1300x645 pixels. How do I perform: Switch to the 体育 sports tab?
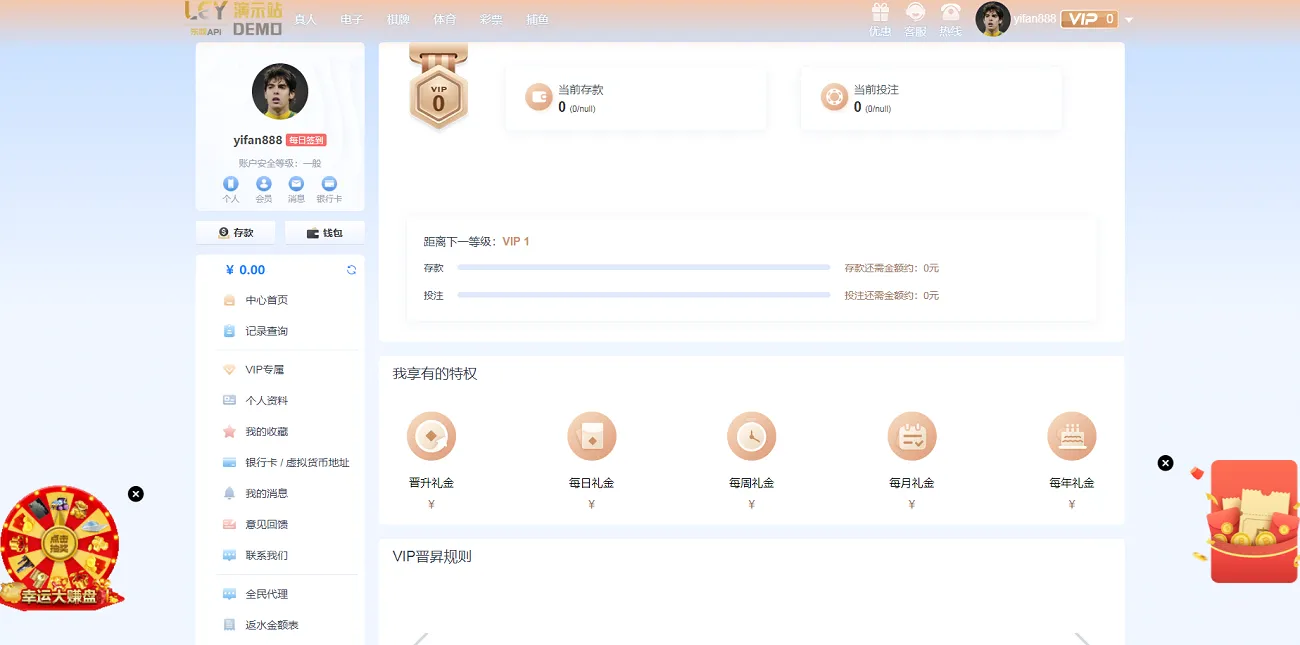pyautogui.click(x=444, y=18)
